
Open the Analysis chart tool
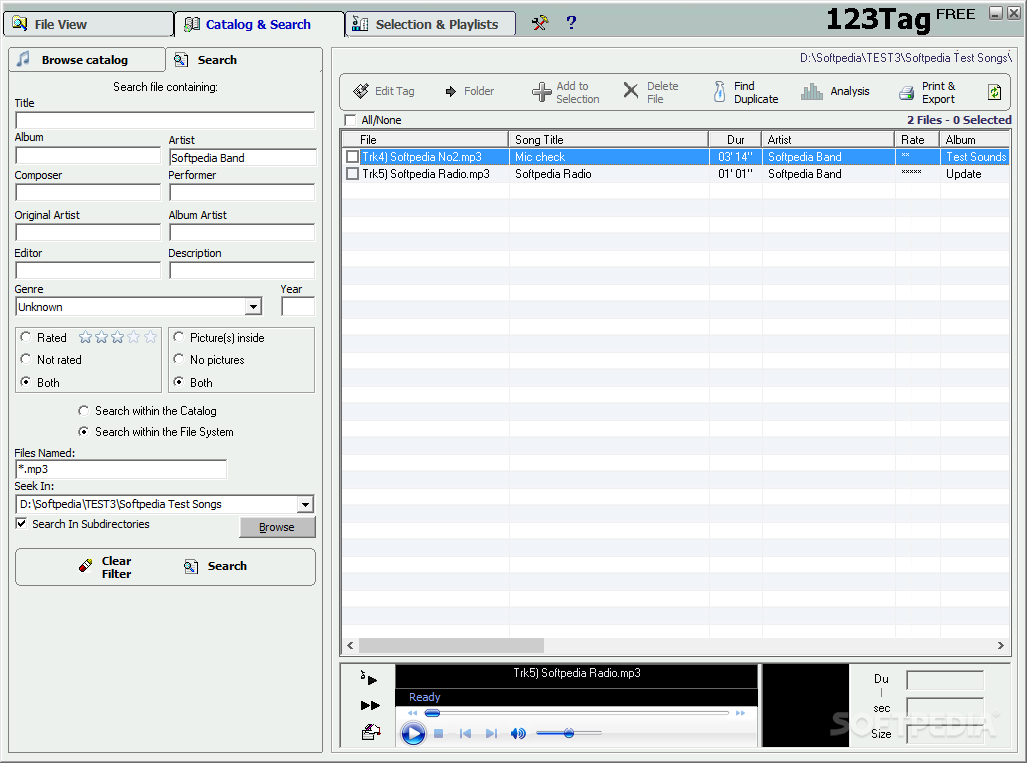point(835,91)
